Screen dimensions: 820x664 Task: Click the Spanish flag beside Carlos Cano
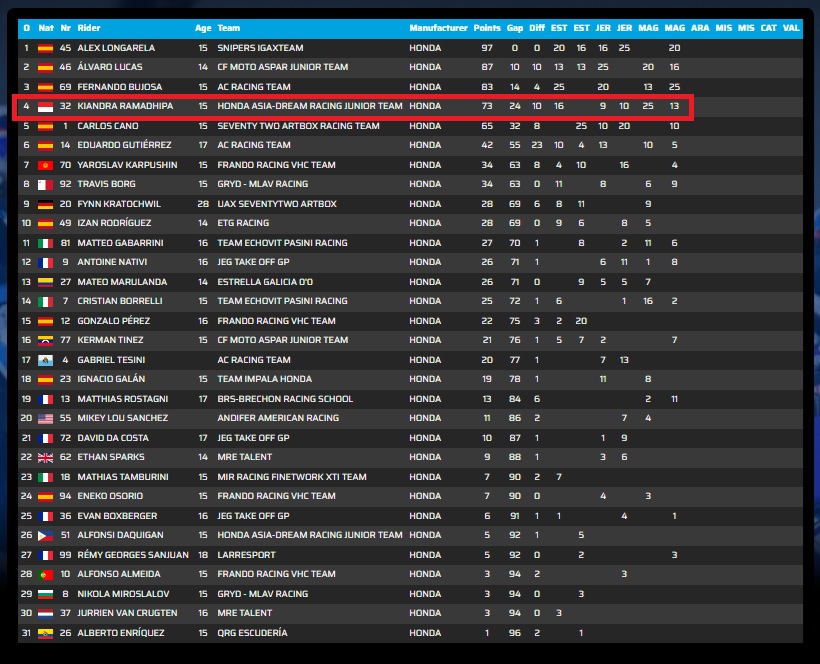coord(45,127)
